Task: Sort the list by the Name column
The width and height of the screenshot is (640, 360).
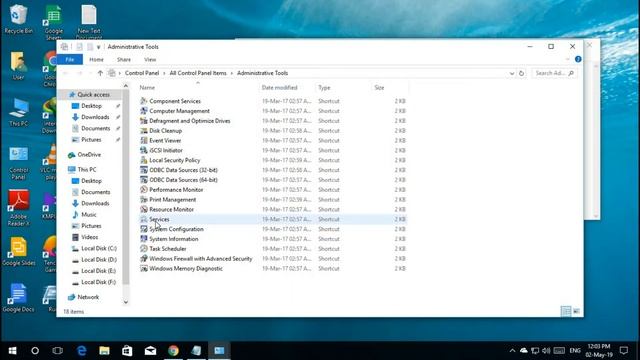Action: pos(147,87)
